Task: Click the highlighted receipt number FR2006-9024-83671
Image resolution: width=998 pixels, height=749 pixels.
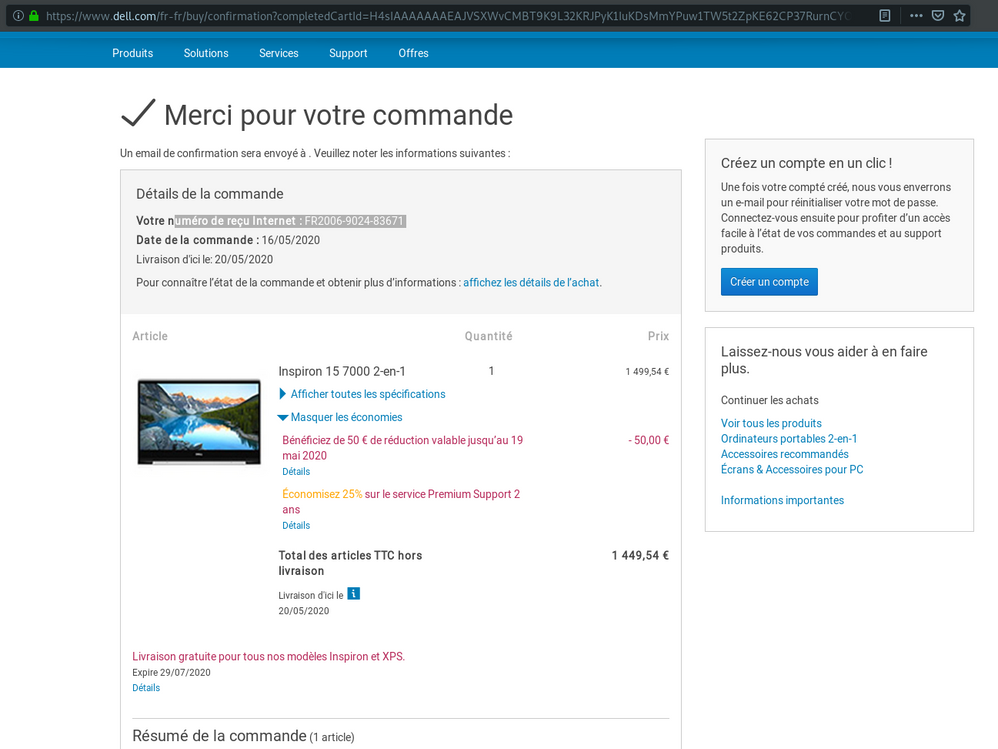Action: [354, 221]
